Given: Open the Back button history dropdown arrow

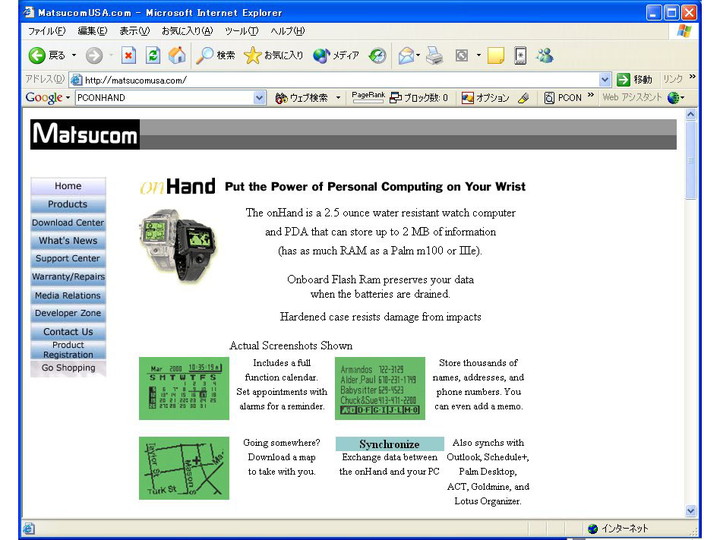Looking at the screenshot, I should click(x=73, y=56).
